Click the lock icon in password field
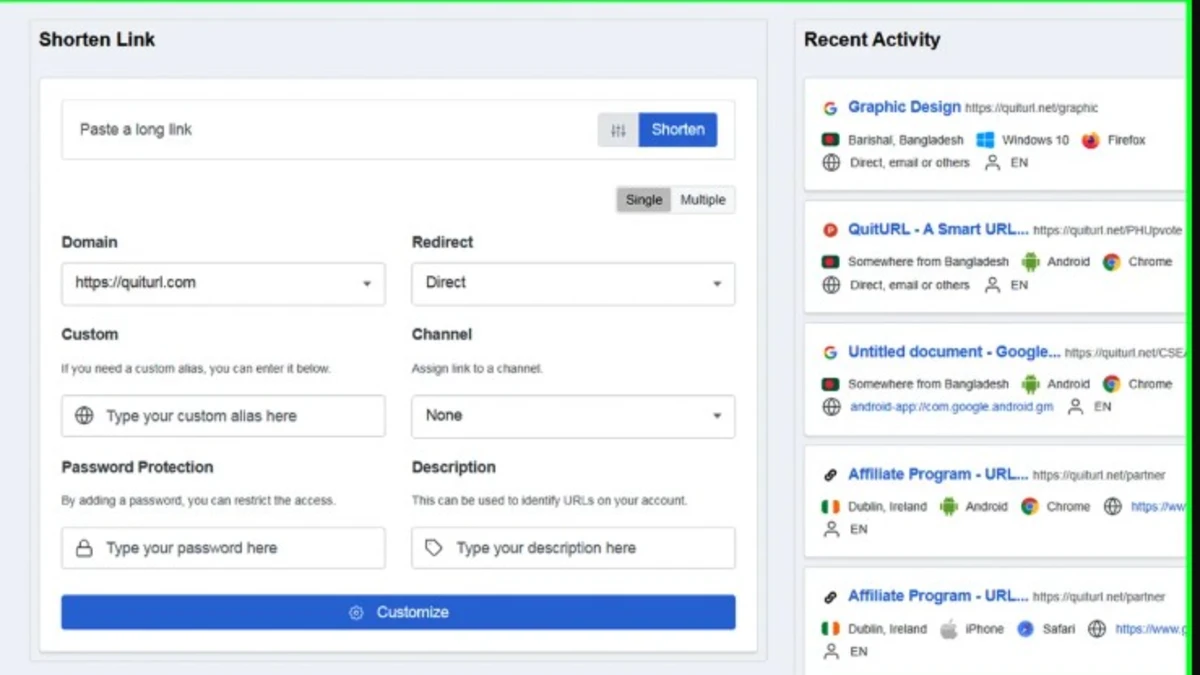 84,548
